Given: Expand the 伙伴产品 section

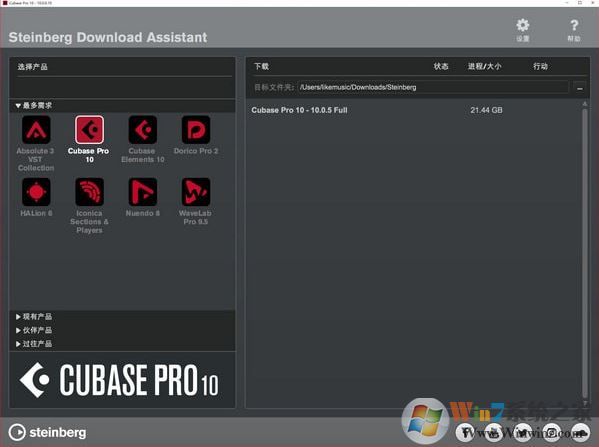Looking at the screenshot, I should pyautogui.click(x=34, y=330).
